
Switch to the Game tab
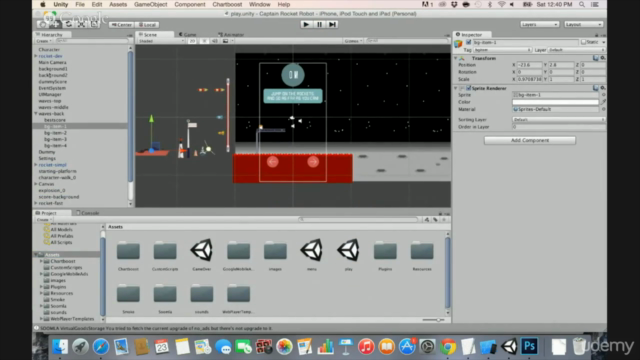pyautogui.click(x=188, y=35)
